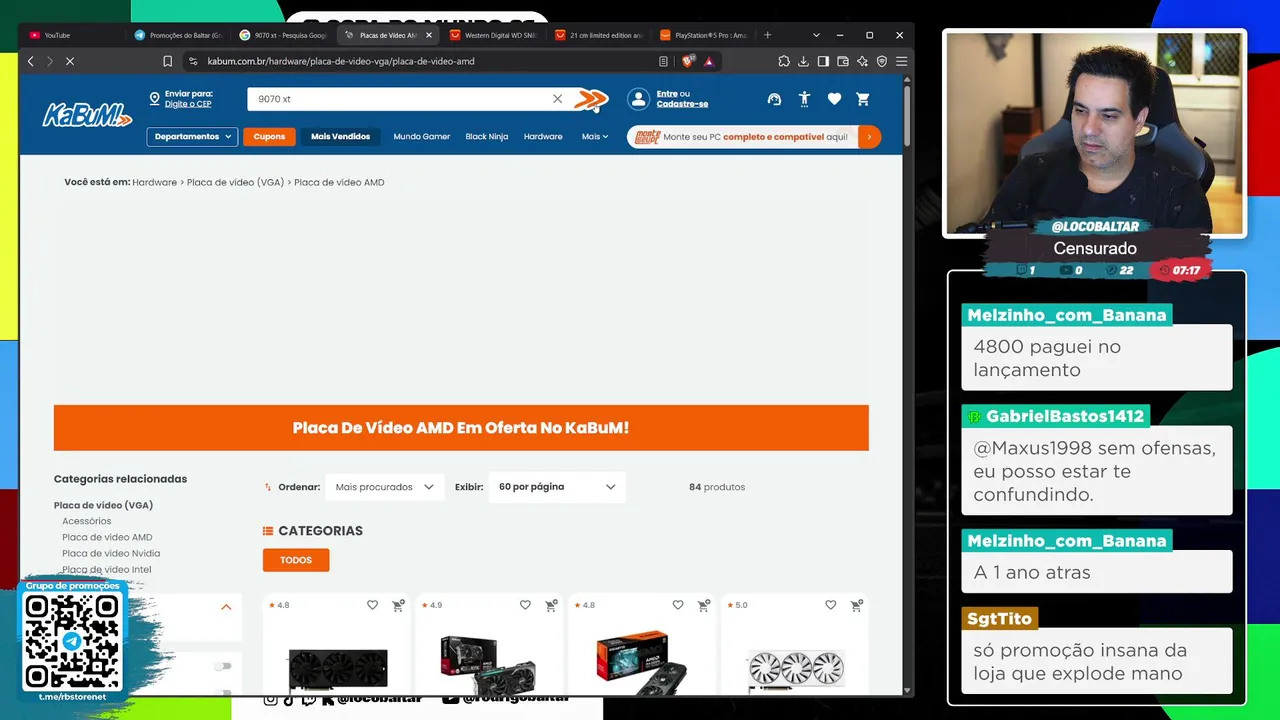Click into the '9070 xt' search field
Image resolution: width=1280 pixels, height=720 pixels.
tap(400, 99)
